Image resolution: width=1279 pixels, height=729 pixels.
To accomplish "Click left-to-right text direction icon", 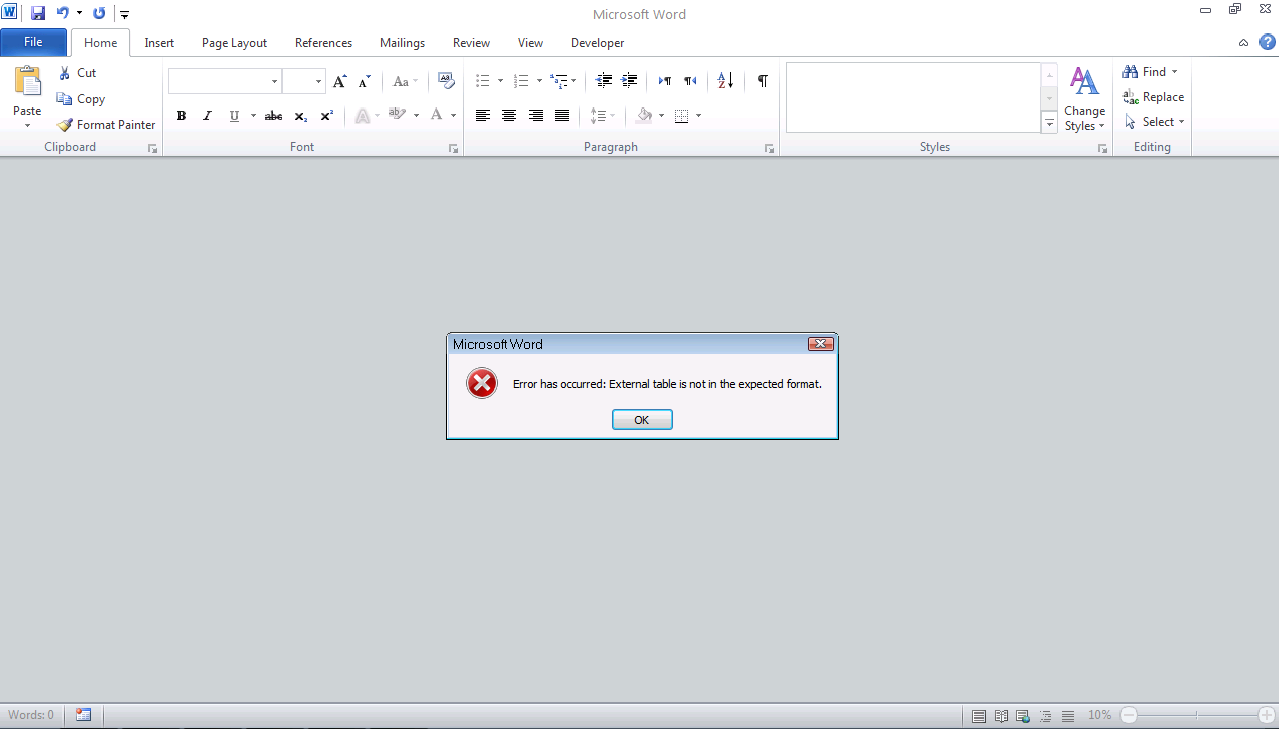I will pyautogui.click(x=665, y=81).
